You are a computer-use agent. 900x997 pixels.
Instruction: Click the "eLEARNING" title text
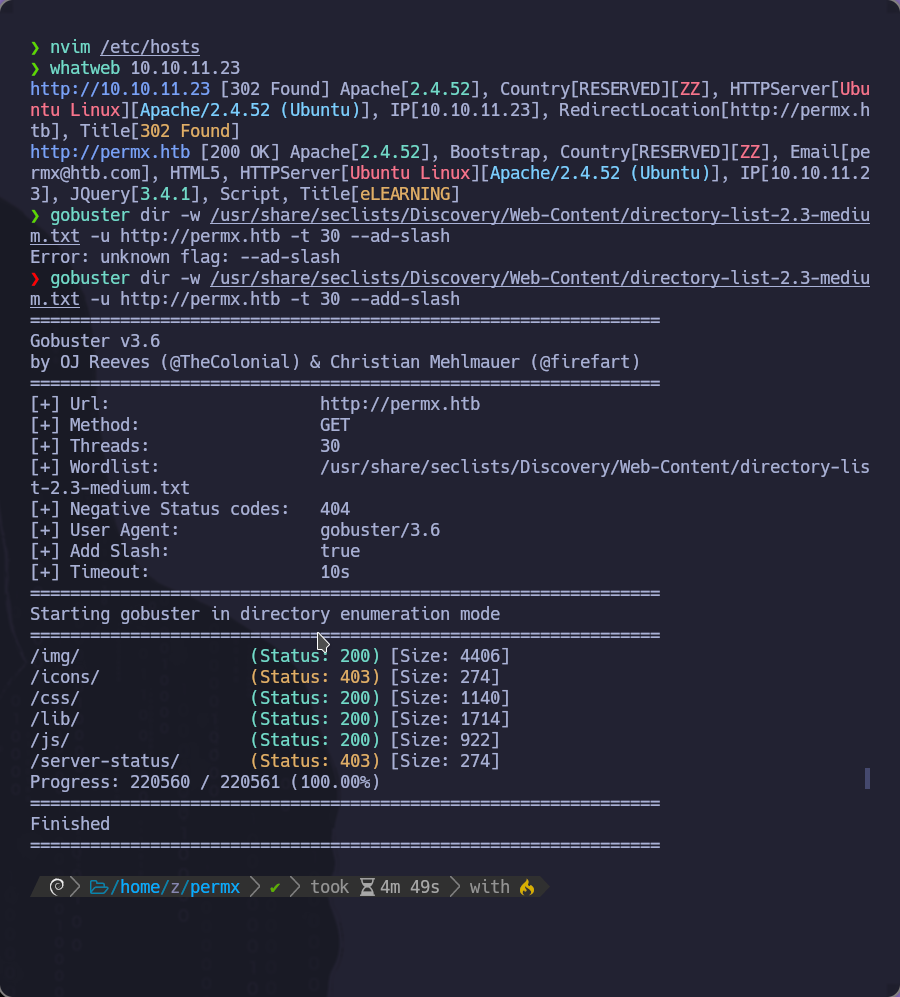[x=405, y=194]
